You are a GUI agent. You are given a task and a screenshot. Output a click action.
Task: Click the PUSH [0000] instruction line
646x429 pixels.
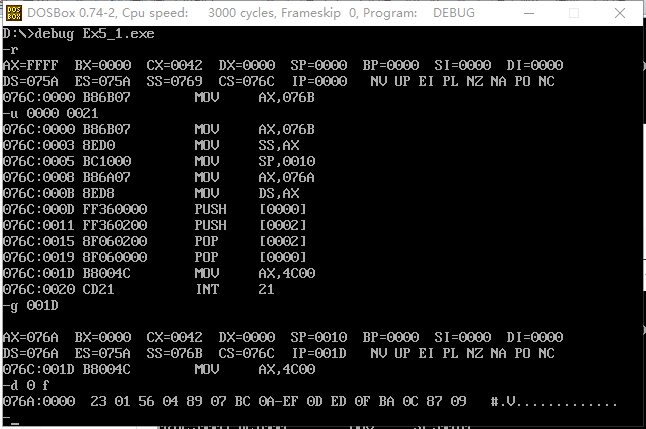155,209
